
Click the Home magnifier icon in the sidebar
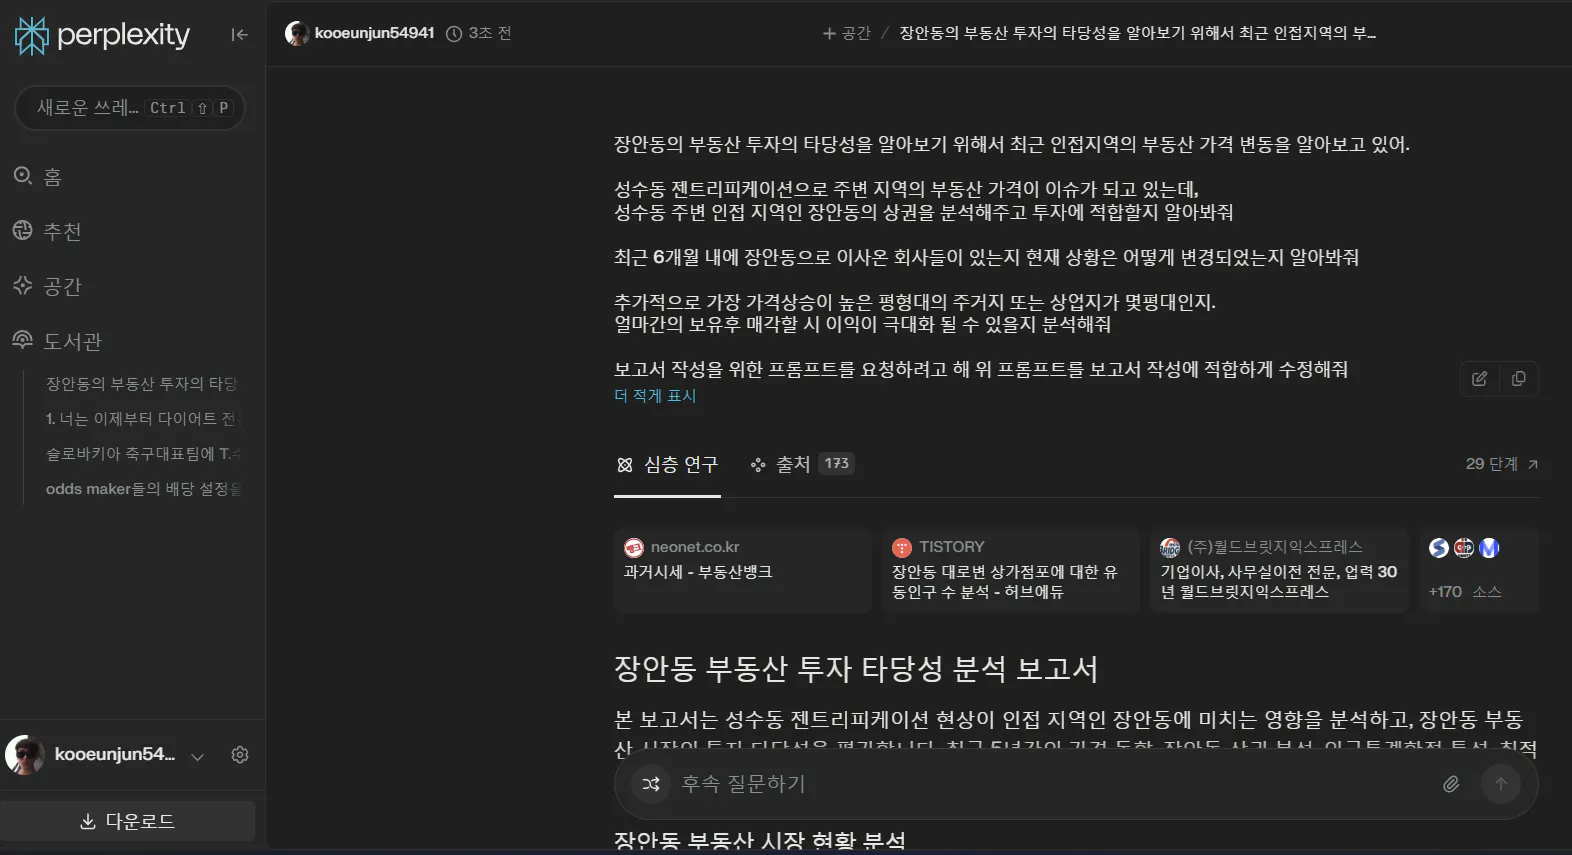[23, 176]
